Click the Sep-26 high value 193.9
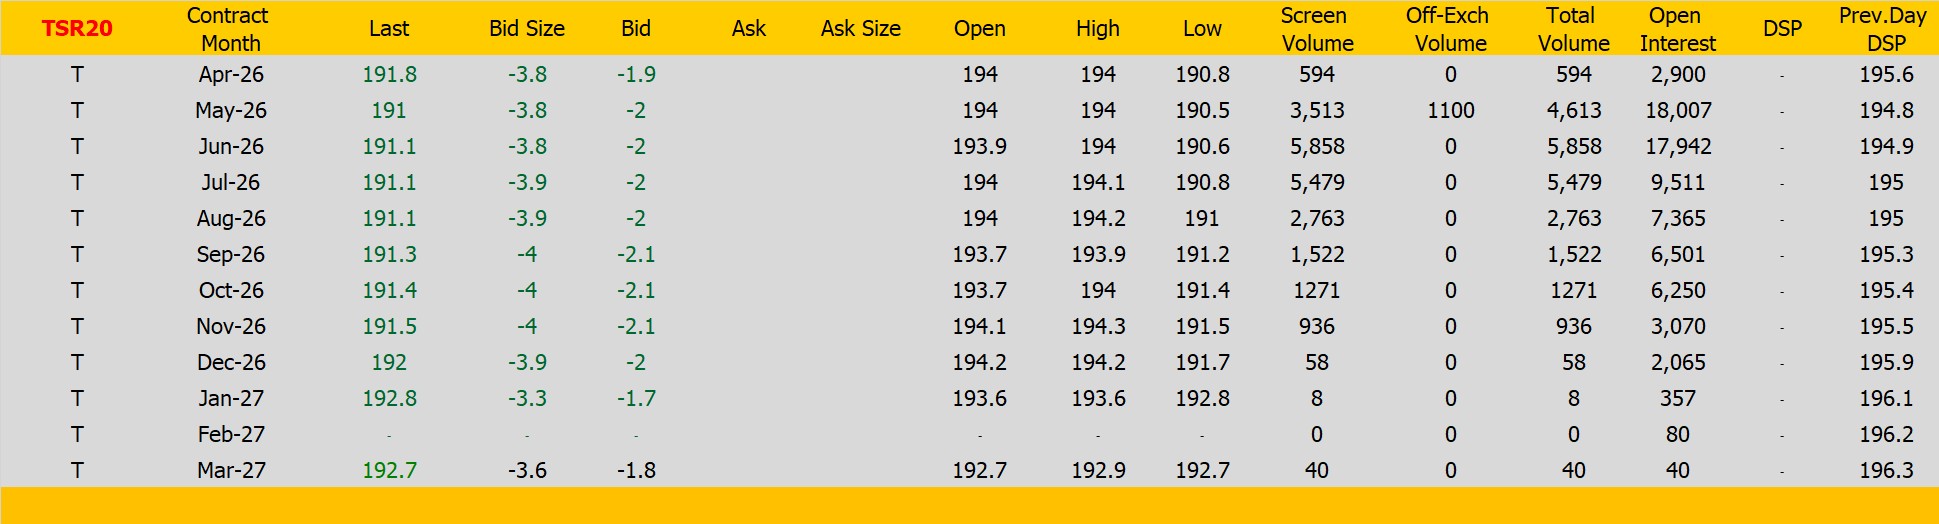1939x524 pixels. (1098, 255)
